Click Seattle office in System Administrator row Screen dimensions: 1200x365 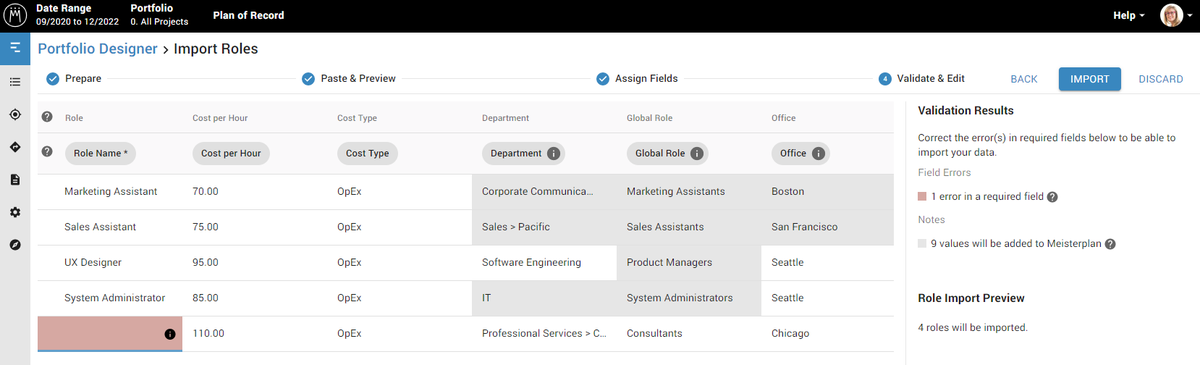click(x=828, y=298)
